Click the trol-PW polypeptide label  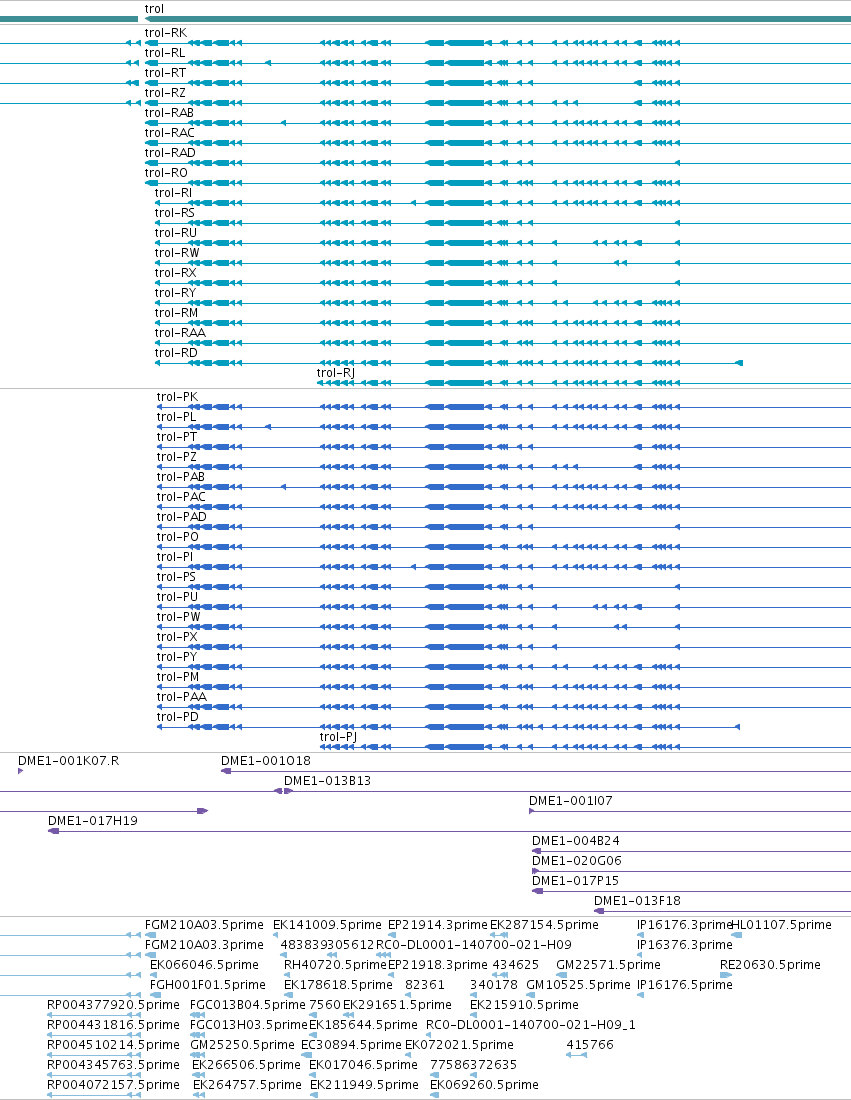pyautogui.click(x=178, y=617)
